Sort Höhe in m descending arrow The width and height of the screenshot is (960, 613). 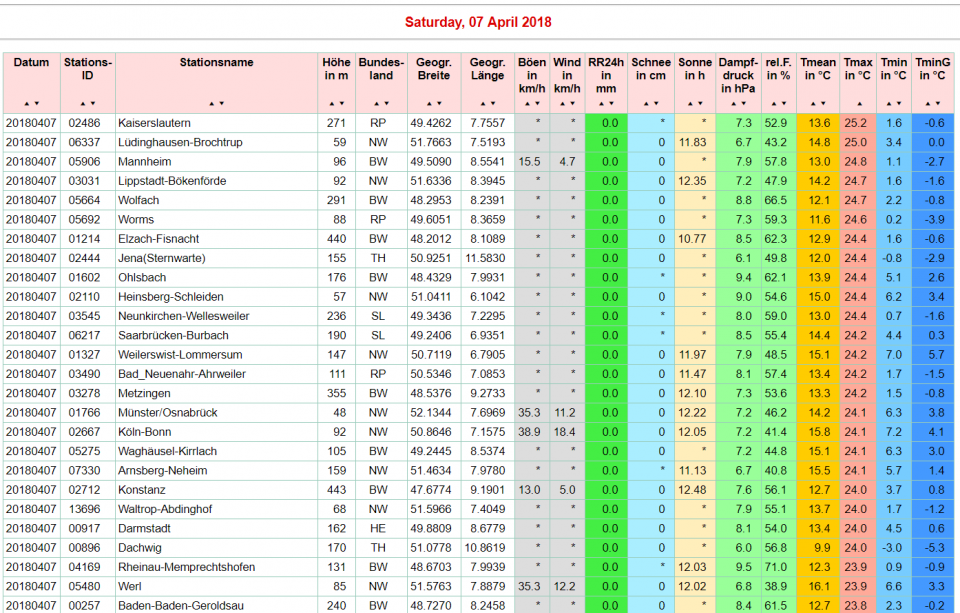pos(342,103)
